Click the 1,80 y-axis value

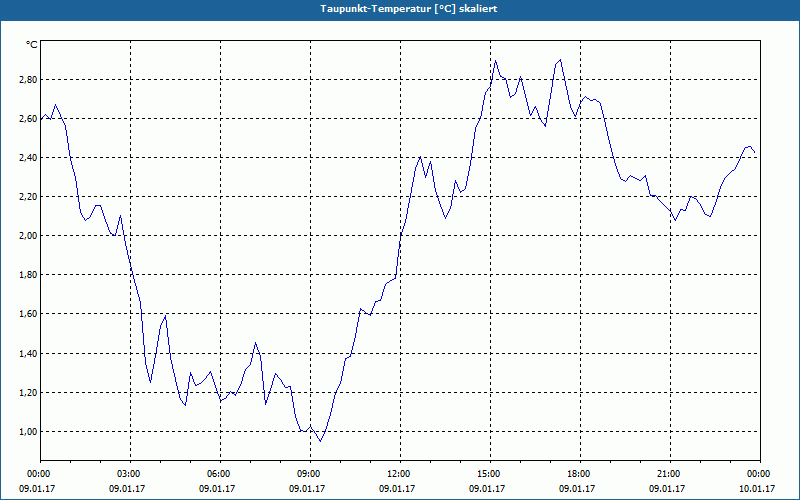coord(28,275)
